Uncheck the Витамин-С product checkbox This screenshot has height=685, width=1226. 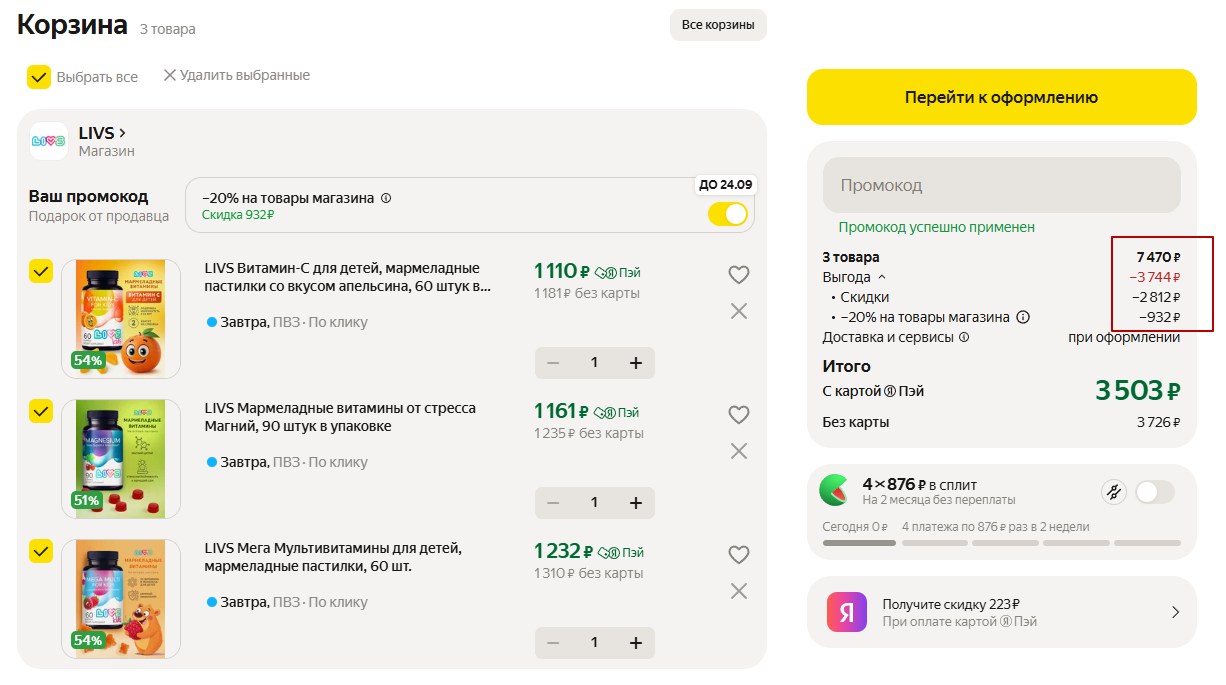(x=41, y=272)
